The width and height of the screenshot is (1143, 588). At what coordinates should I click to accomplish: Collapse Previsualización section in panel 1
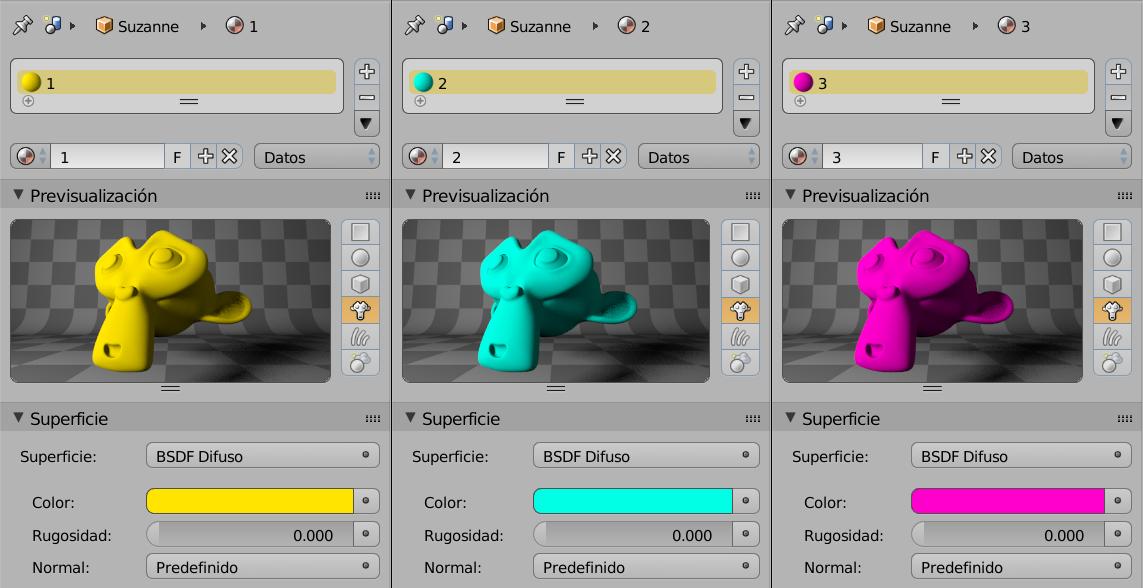point(20,195)
